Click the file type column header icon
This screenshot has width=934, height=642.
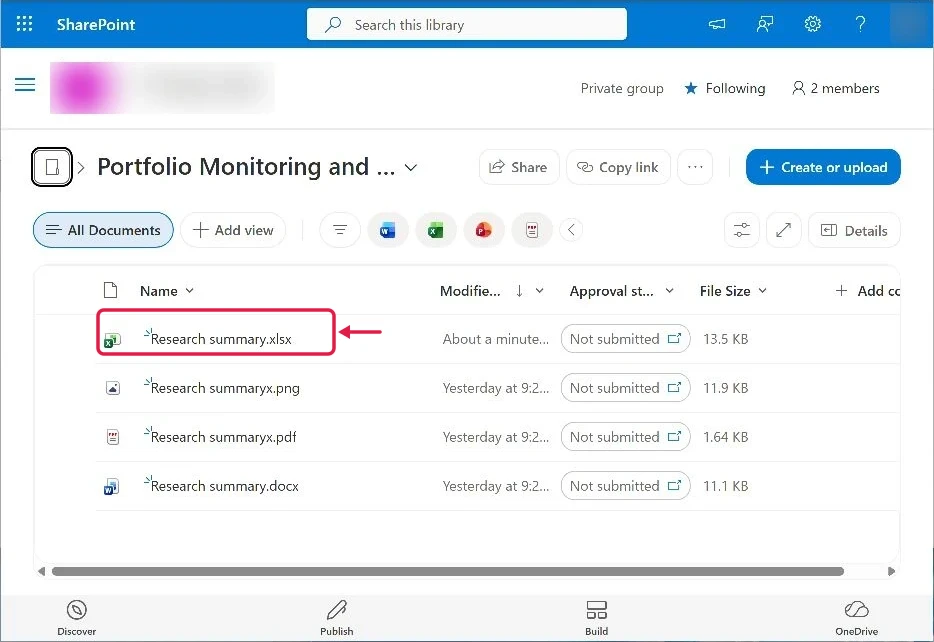click(110, 290)
